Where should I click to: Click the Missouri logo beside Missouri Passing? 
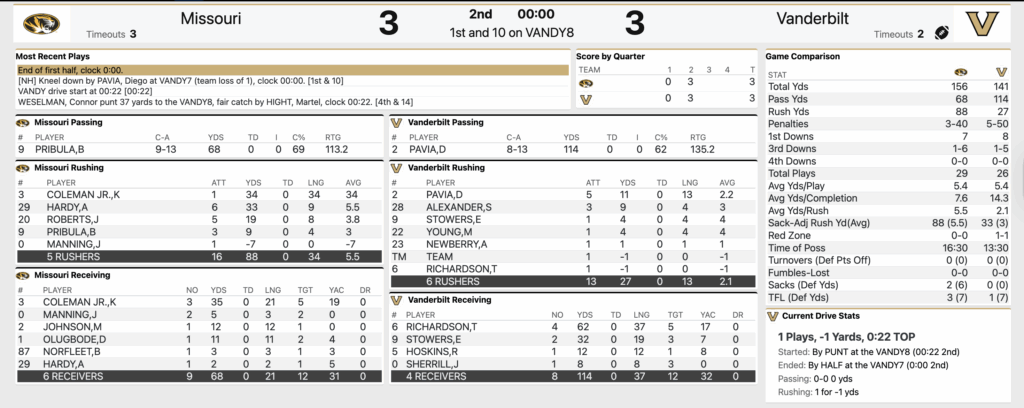coord(22,122)
